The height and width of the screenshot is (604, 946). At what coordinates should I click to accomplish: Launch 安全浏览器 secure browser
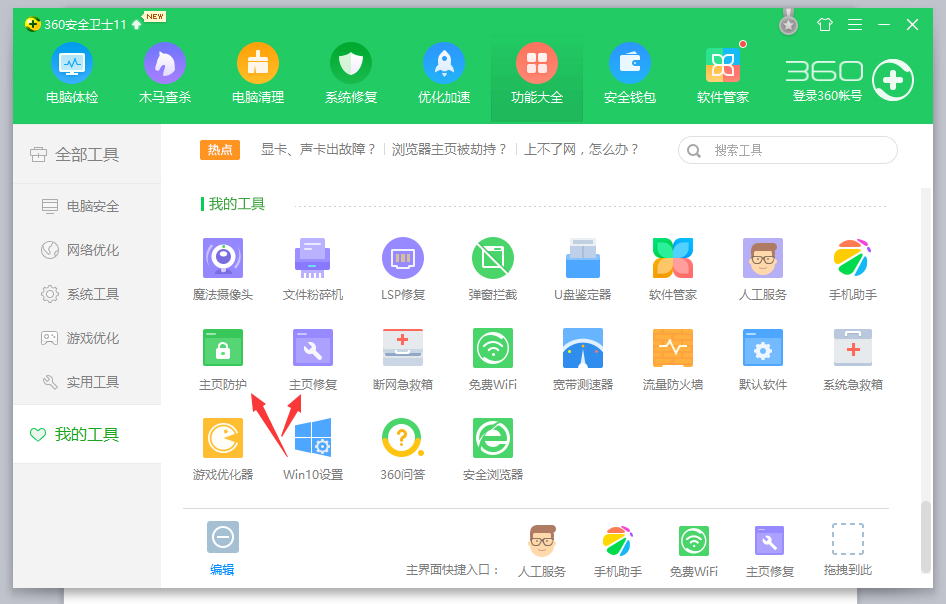click(492, 449)
